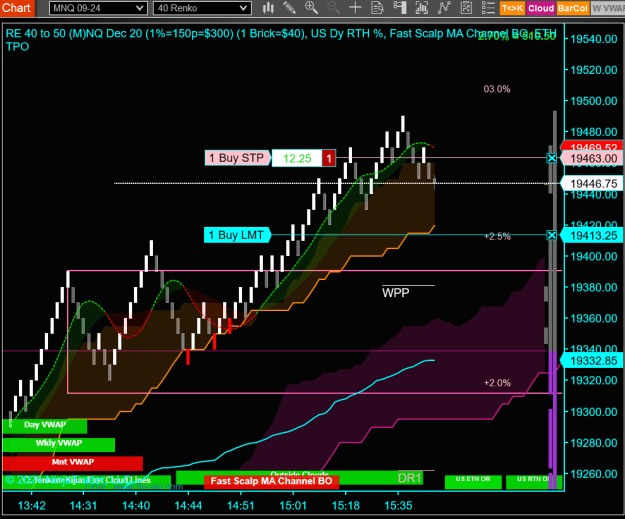The image size is (625, 519).
Task: Click the 14:31 time axis label
Action: coord(83,506)
